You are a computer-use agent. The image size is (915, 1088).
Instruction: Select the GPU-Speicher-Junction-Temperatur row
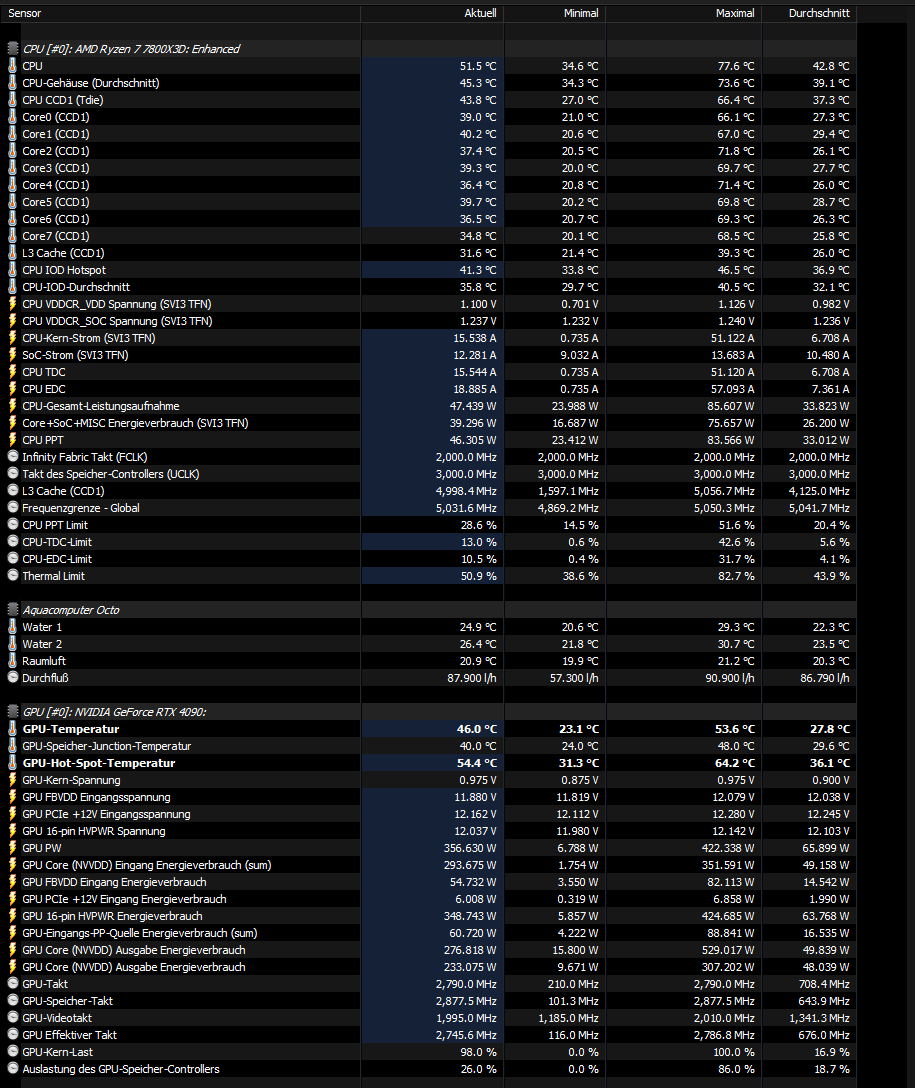[x=429, y=746]
